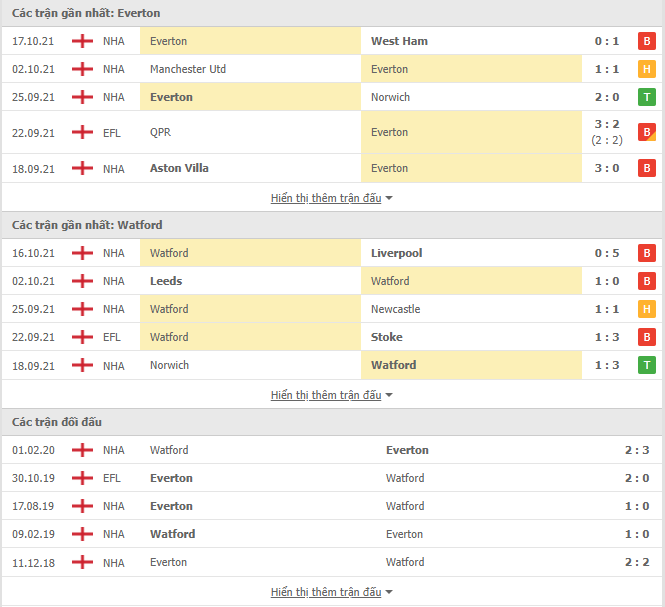Click the orange H badge for Watford vs Newcastle
665x607 pixels.
pos(646,309)
